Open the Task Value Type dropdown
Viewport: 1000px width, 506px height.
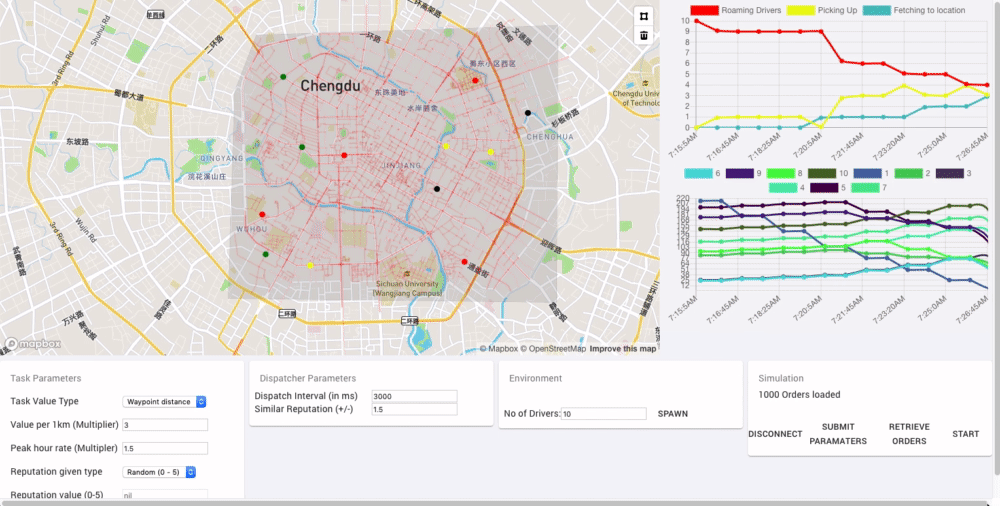165,401
